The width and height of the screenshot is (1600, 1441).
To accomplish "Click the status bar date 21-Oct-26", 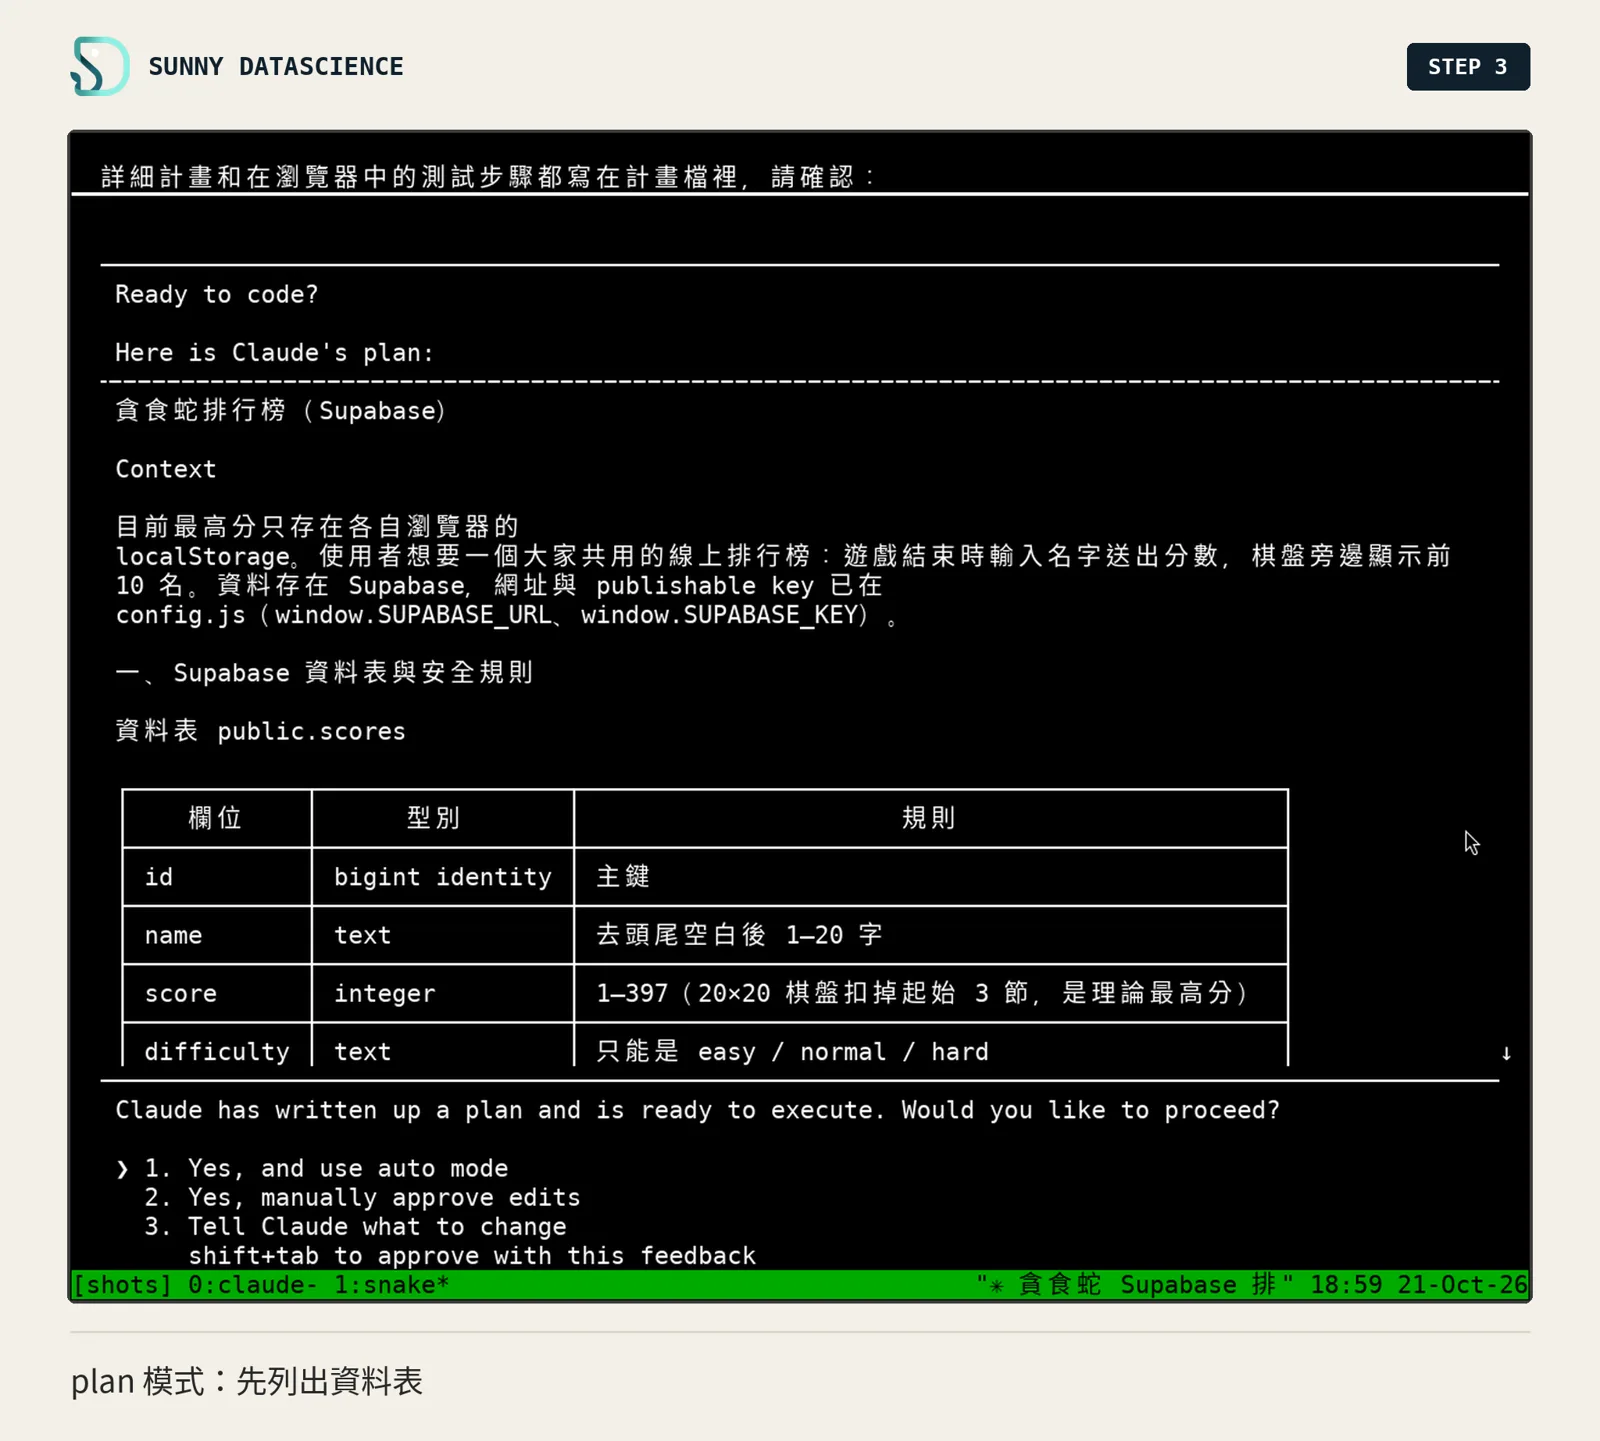I will tap(1463, 1285).
